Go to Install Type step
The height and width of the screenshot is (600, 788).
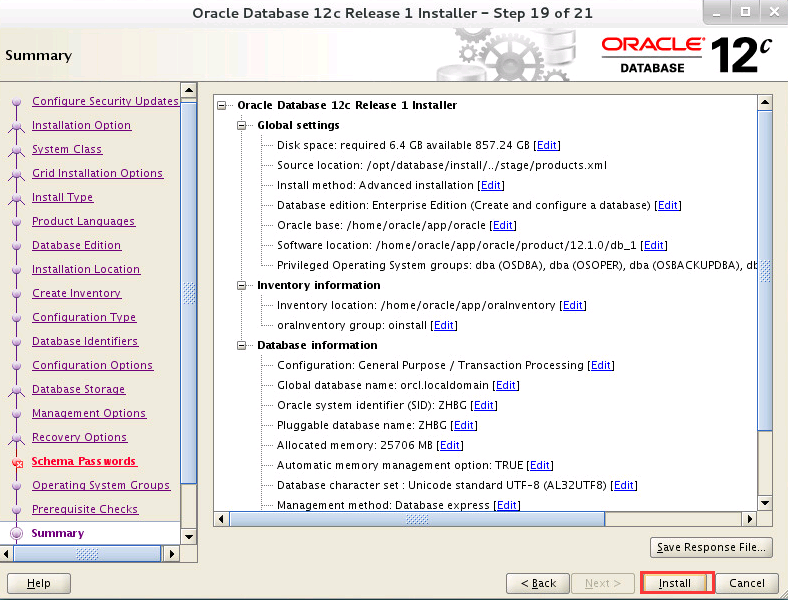pos(62,197)
